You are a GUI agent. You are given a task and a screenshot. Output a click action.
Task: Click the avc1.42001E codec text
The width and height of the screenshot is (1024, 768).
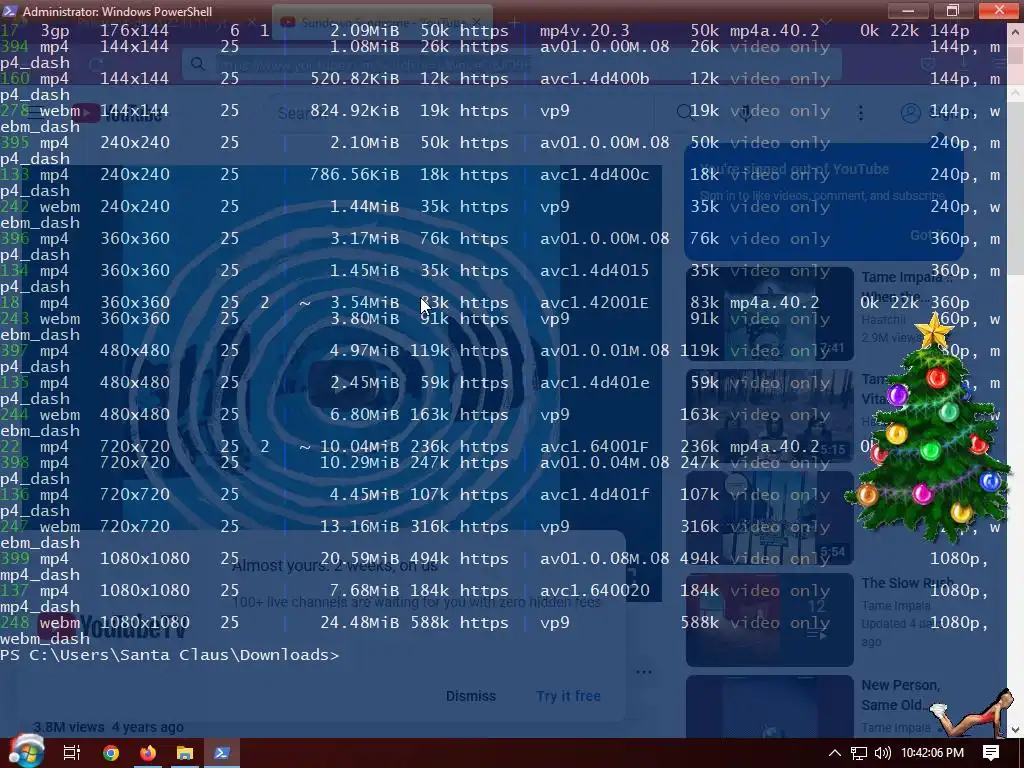point(594,302)
